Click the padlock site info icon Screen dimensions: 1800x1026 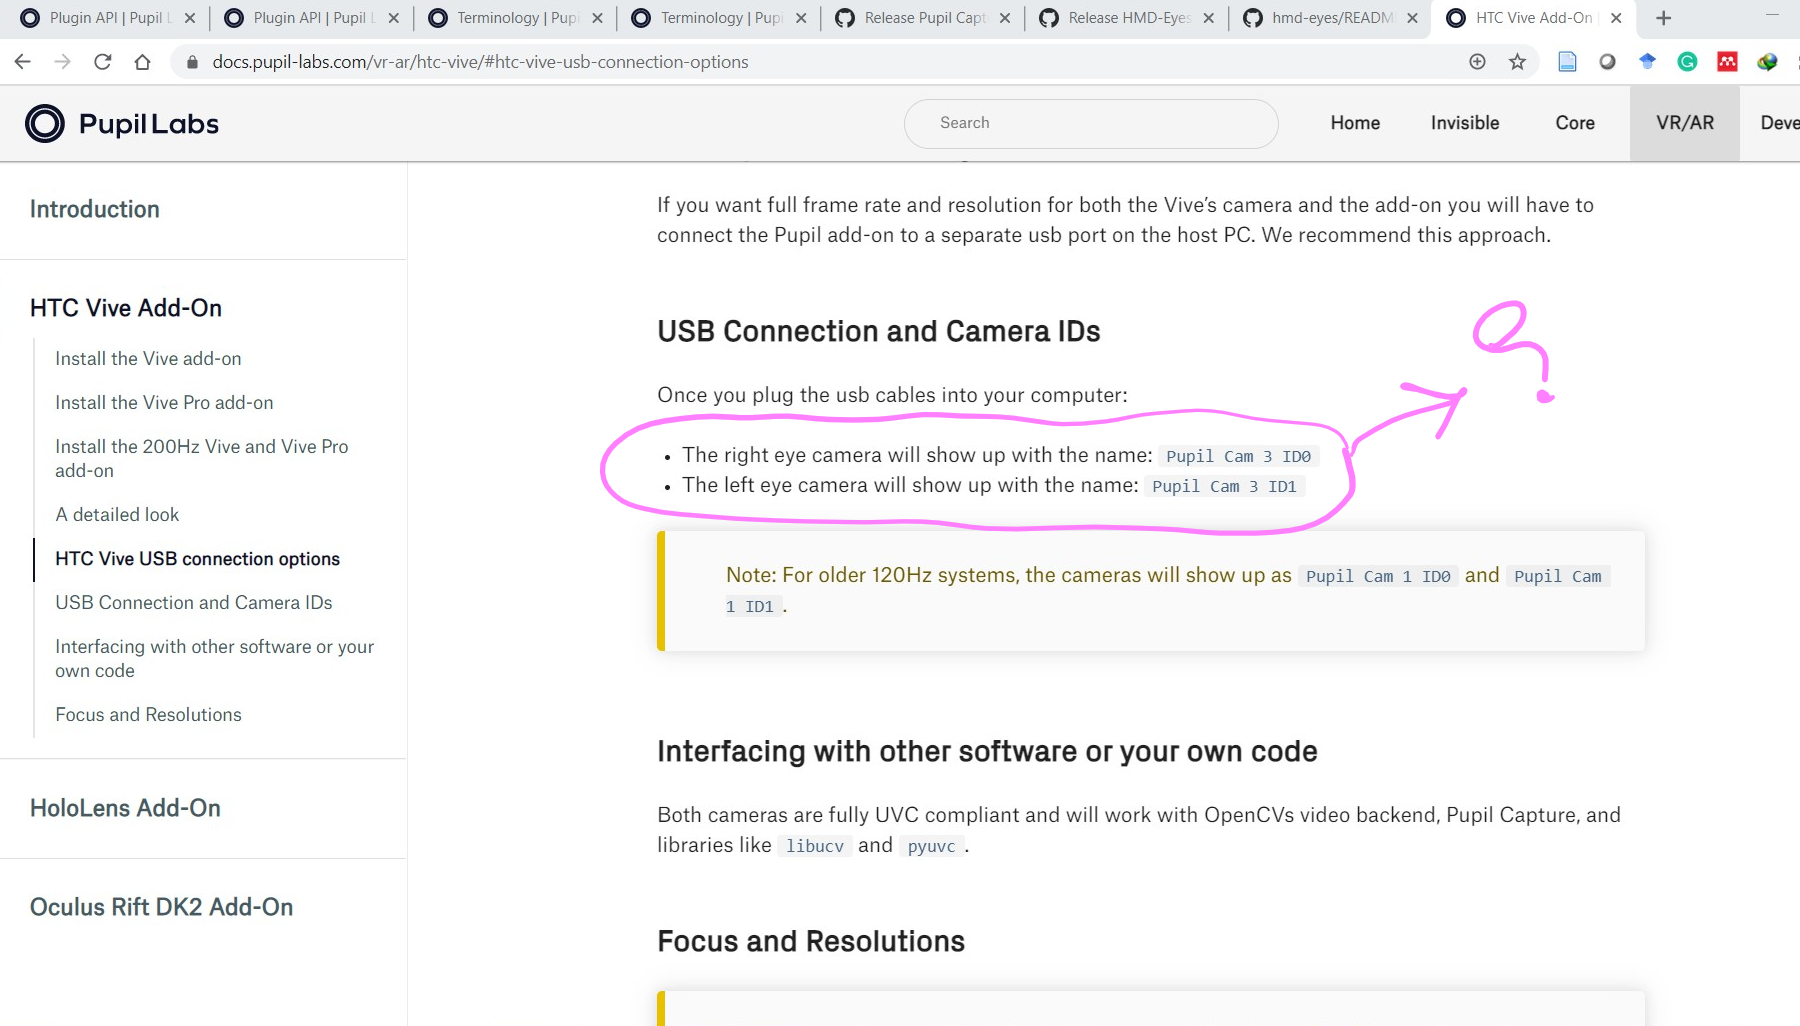[192, 62]
